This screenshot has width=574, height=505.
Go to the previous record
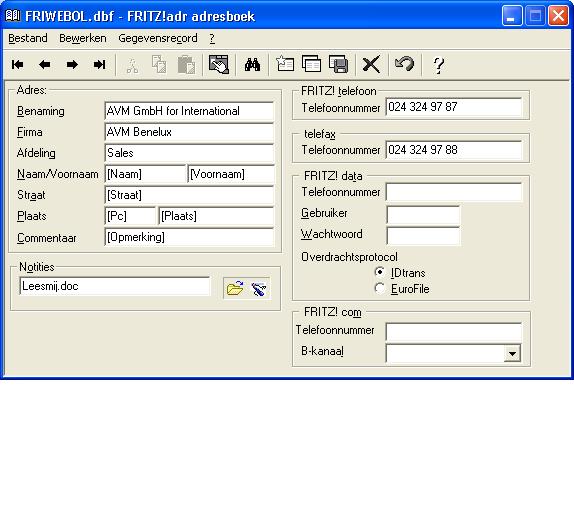[44, 65]
